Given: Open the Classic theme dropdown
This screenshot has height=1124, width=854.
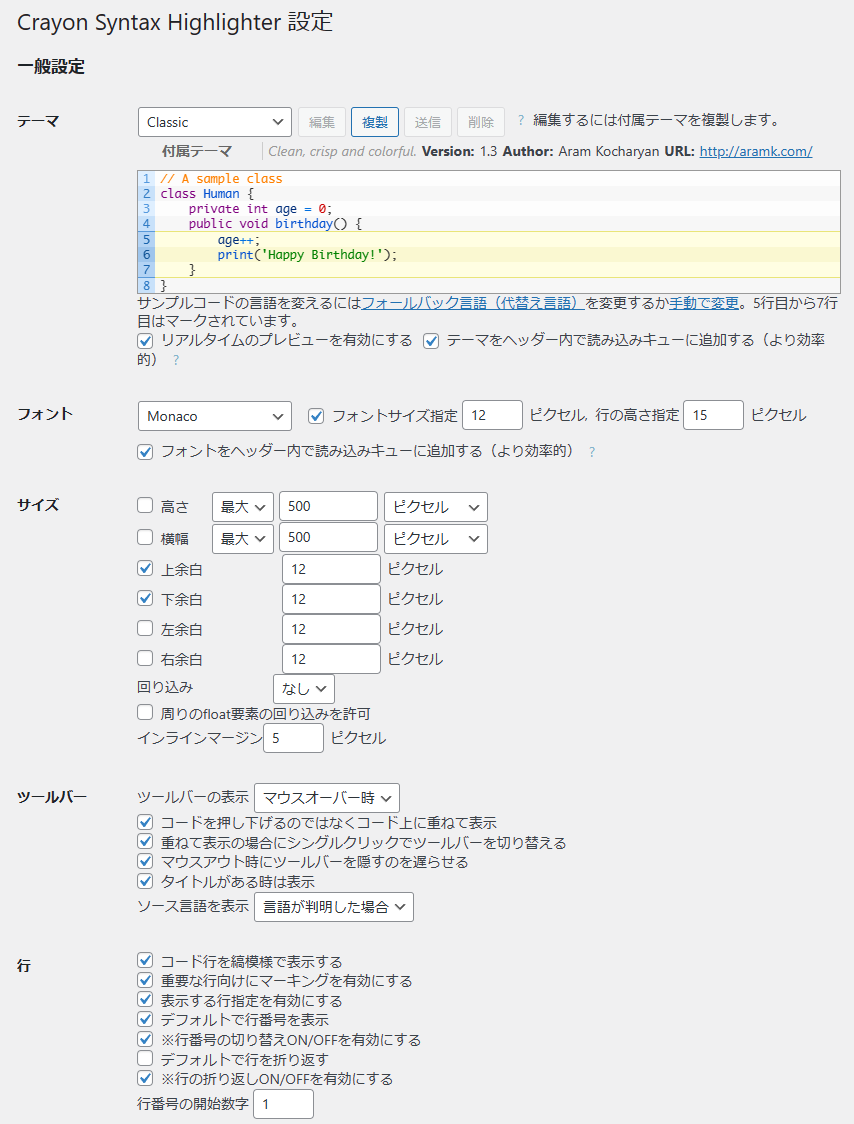Looking at the screenshot, I should pyautogui.click(x=214, y=122).
